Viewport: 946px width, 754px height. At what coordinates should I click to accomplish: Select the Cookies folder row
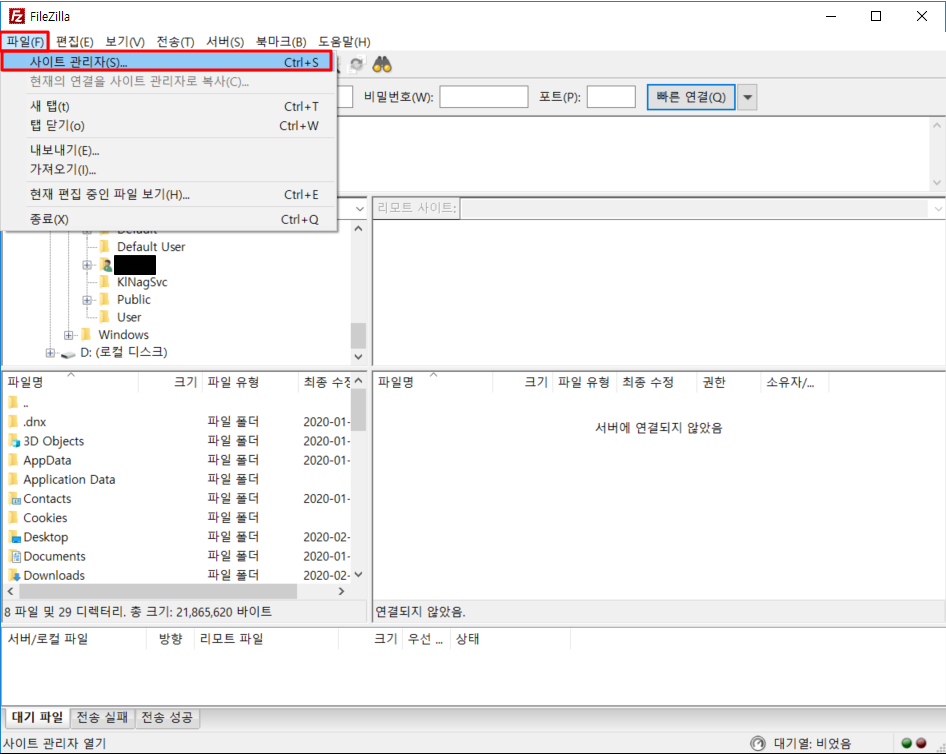tap(176, 518)
